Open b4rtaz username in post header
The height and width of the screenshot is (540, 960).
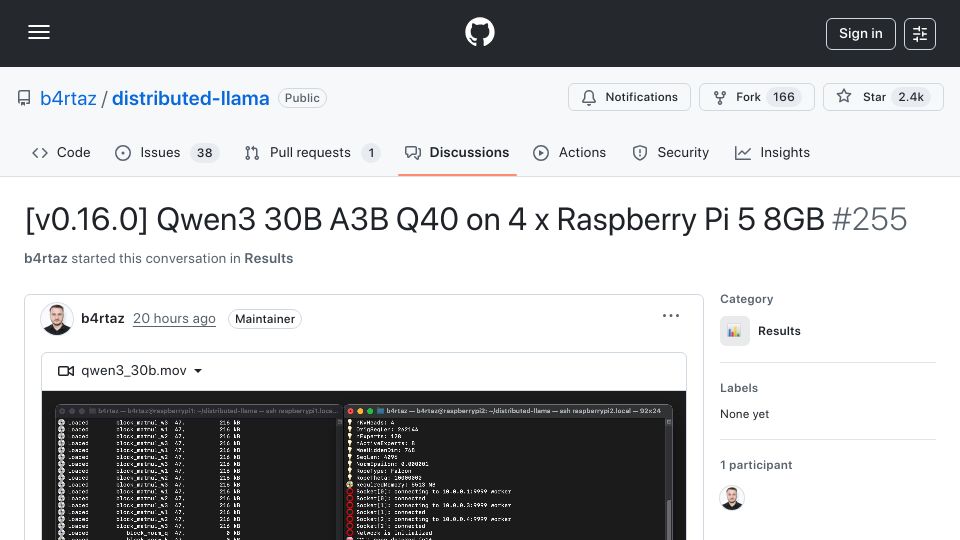(x=103, y=318)
